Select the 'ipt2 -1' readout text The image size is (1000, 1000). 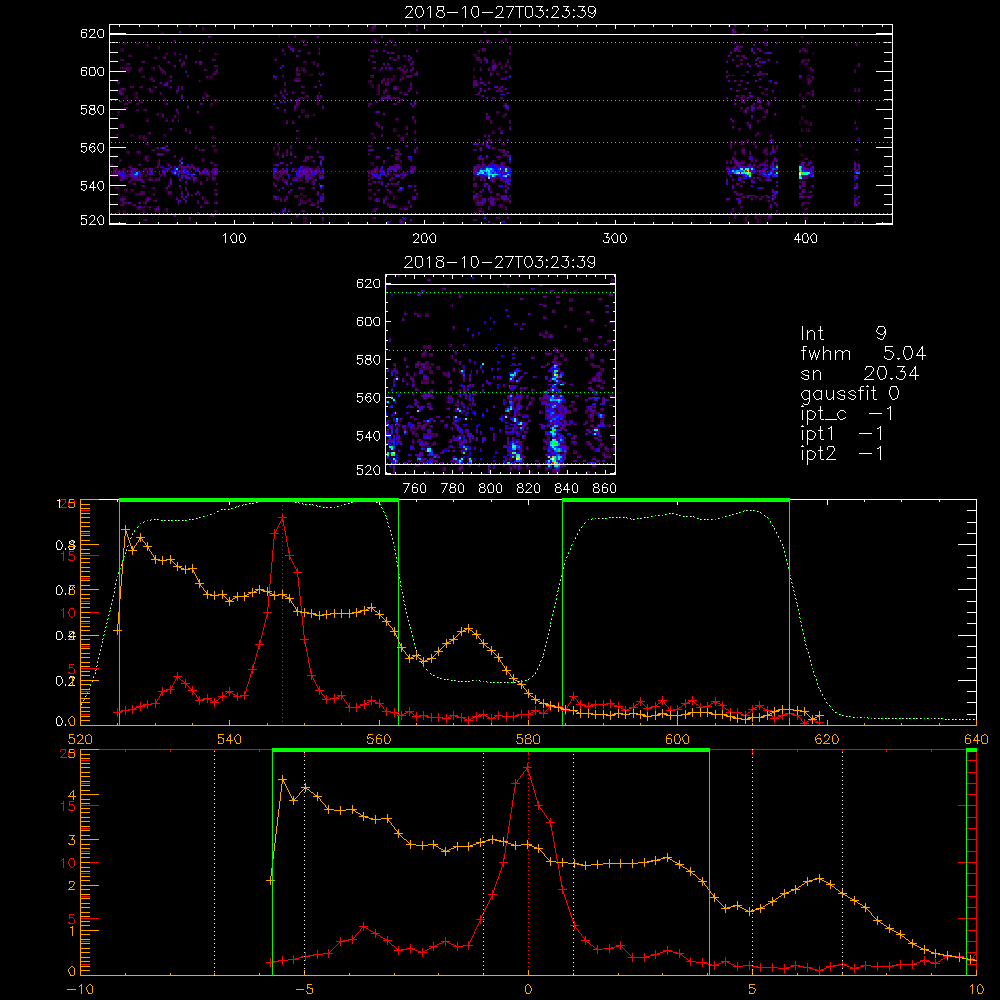pyautogui.click(x=842, y=453)
